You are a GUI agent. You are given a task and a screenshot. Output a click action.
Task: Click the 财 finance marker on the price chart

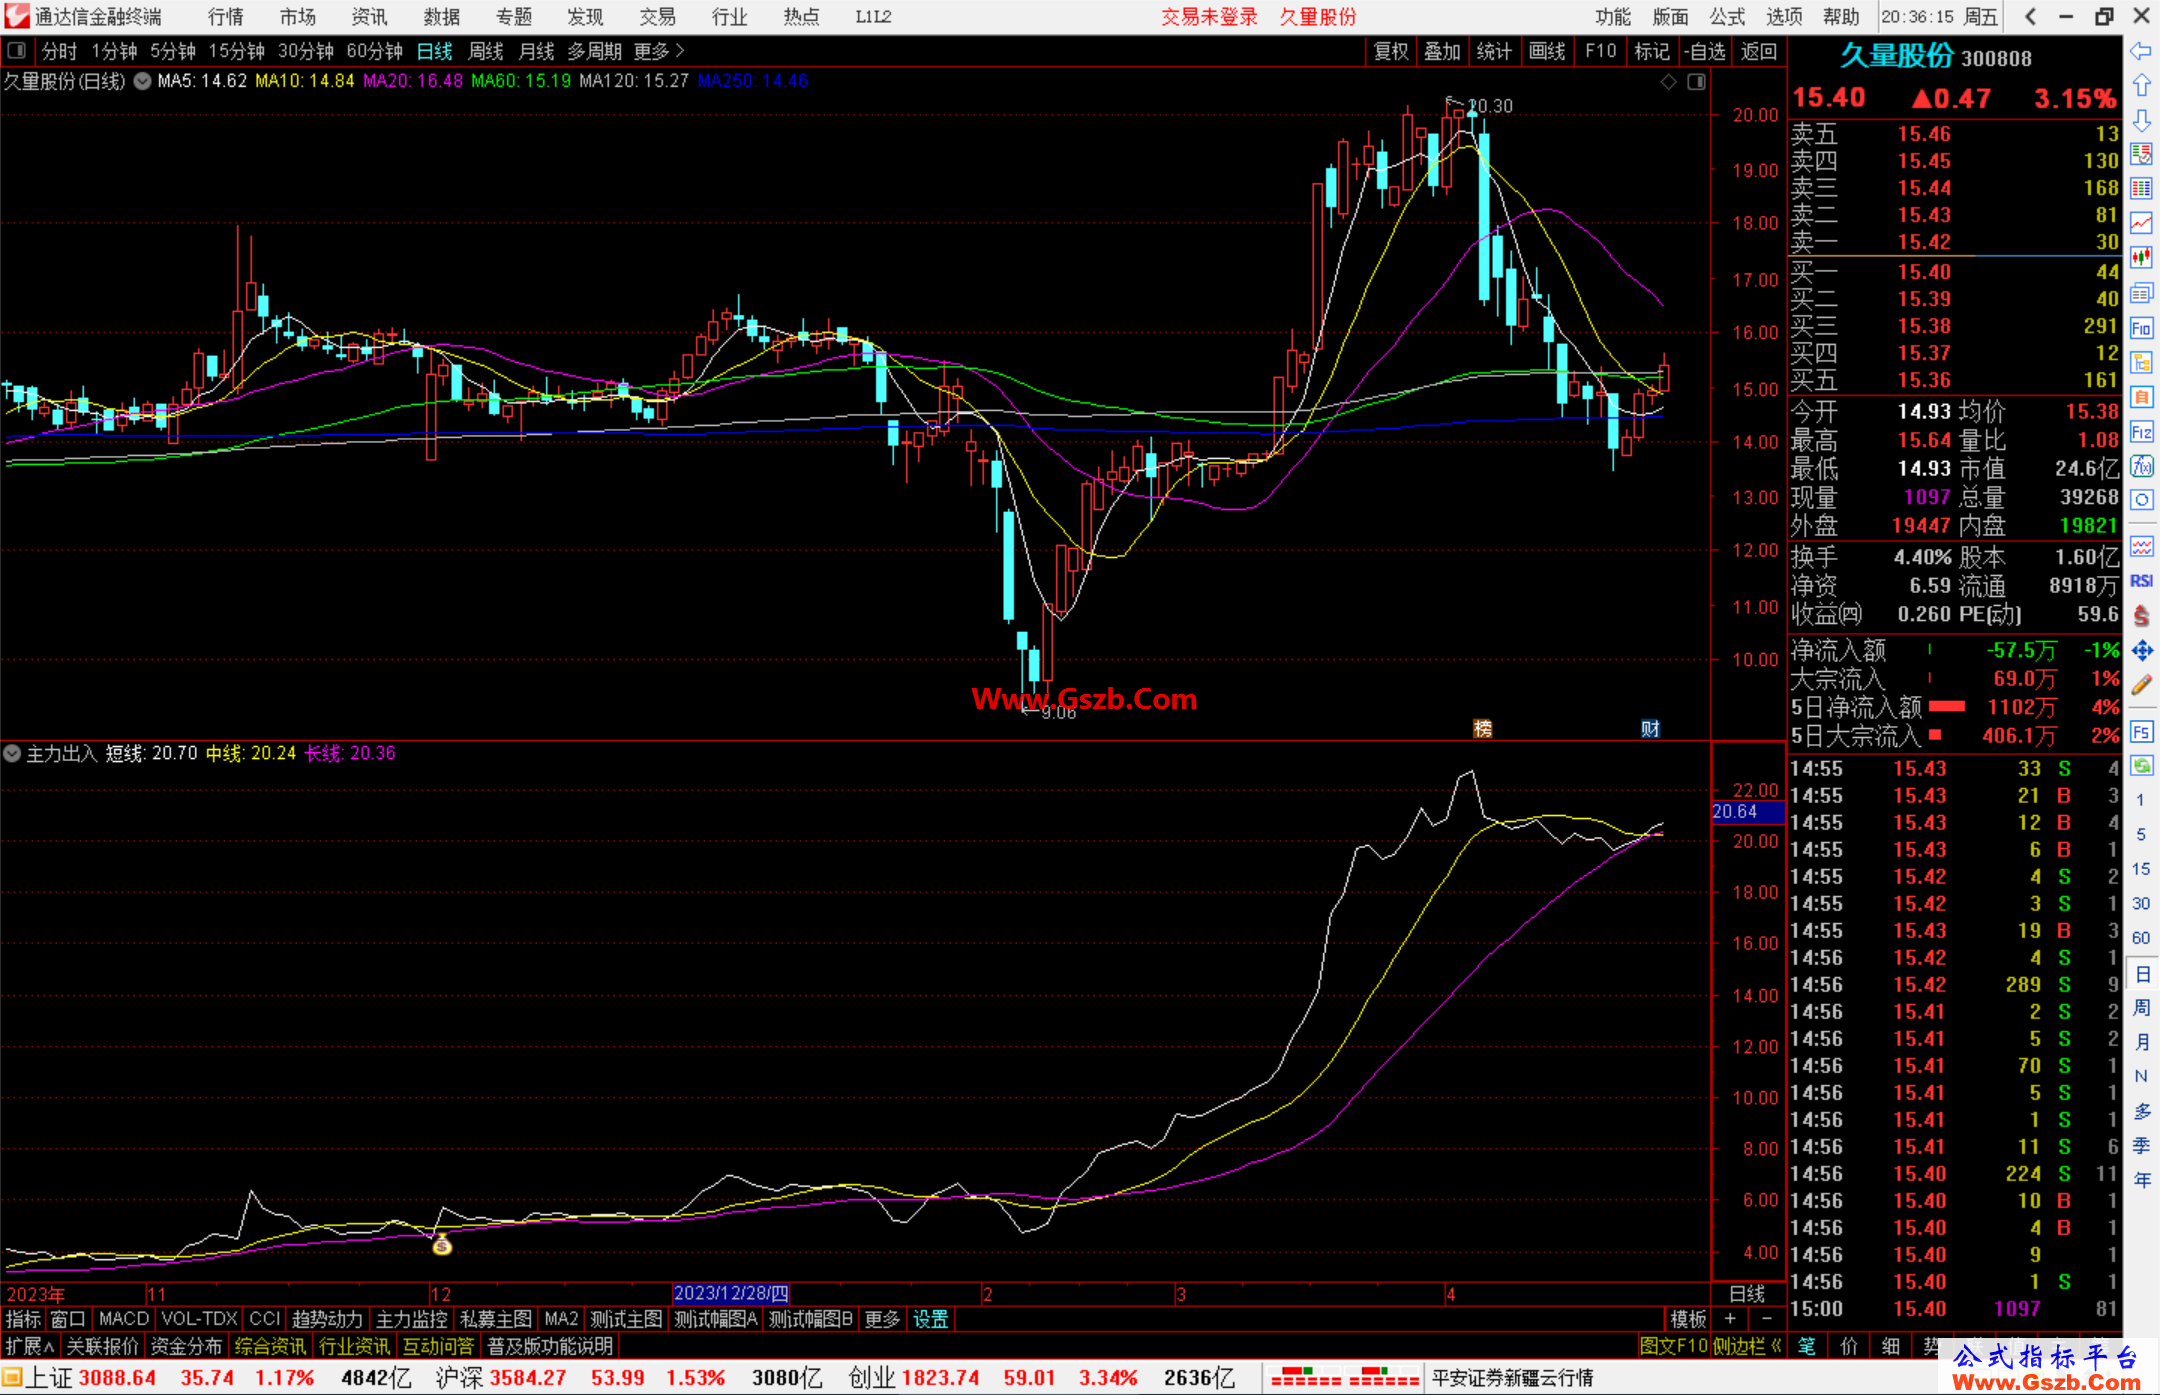tap(1650, 729)
